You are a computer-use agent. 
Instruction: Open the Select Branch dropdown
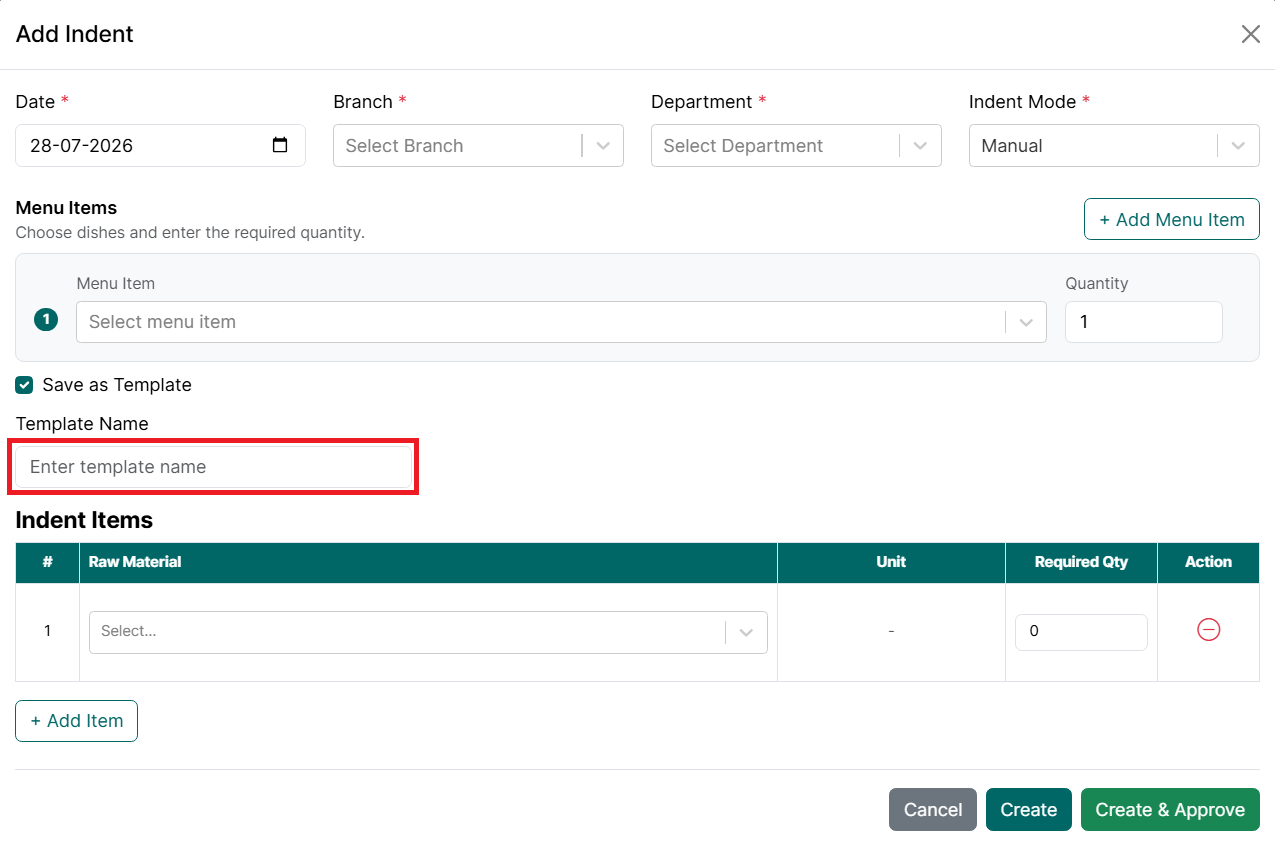click(x=478, y=145)
